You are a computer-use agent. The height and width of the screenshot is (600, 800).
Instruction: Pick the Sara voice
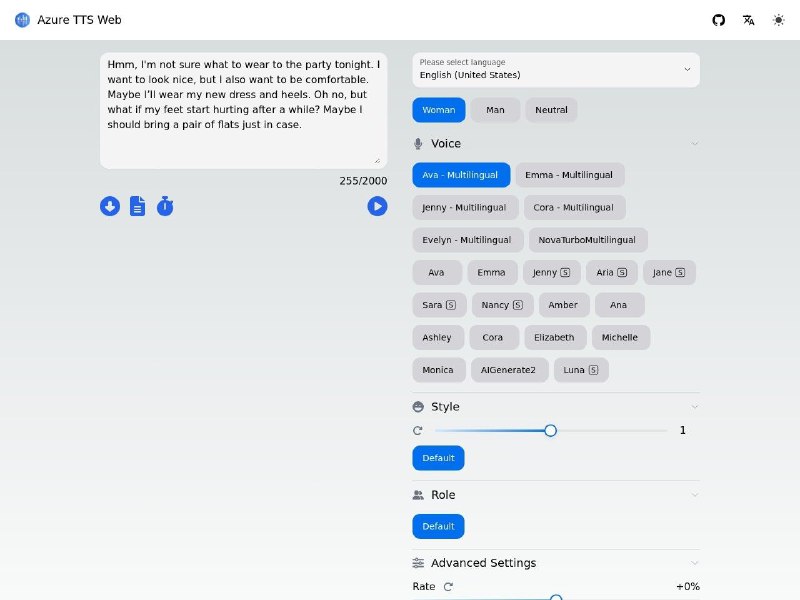[x=439, y=305]
